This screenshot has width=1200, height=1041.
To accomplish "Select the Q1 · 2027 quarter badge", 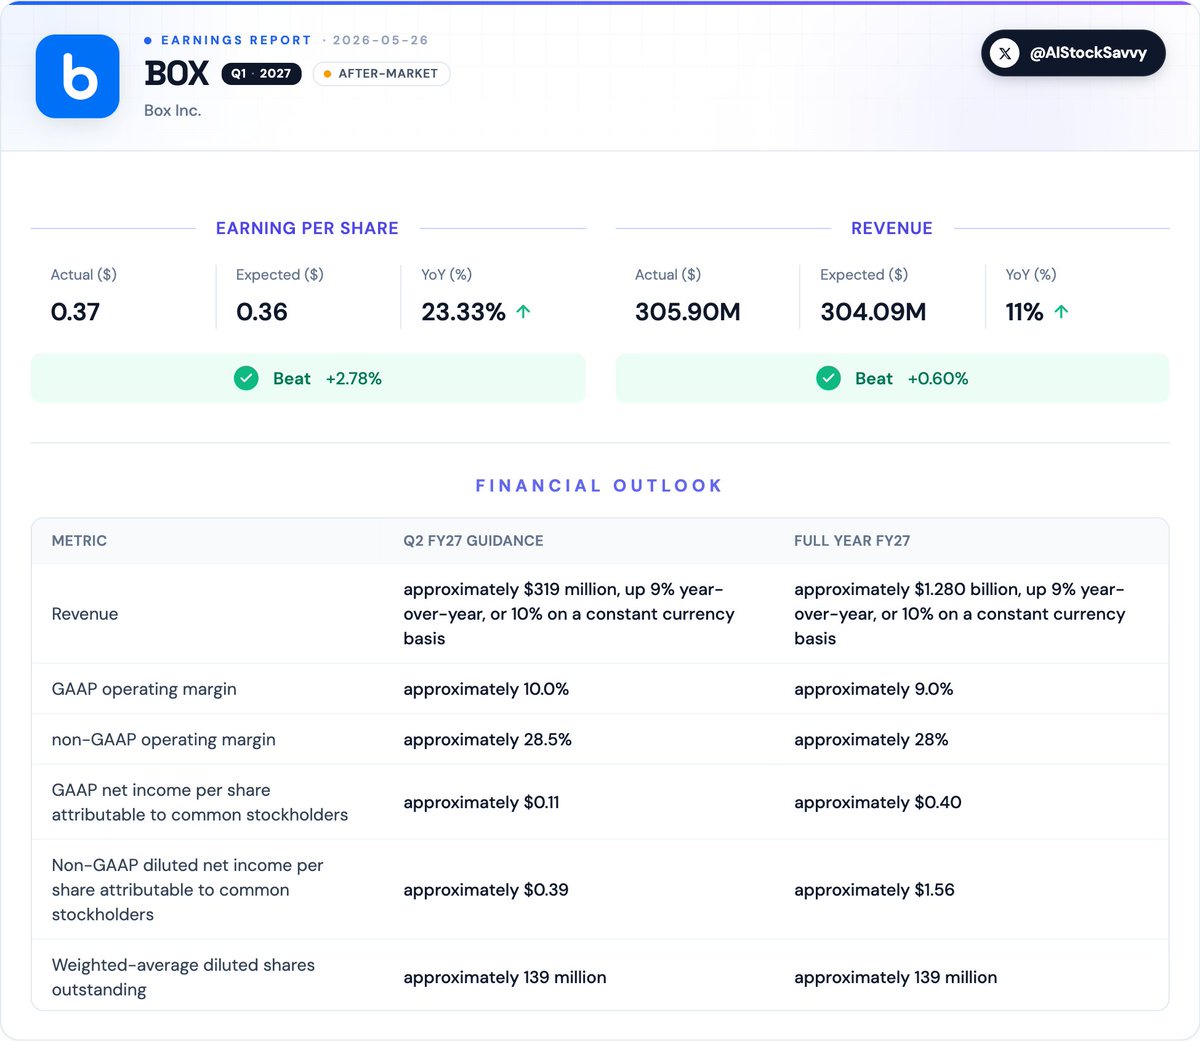I will click(261, 73).
